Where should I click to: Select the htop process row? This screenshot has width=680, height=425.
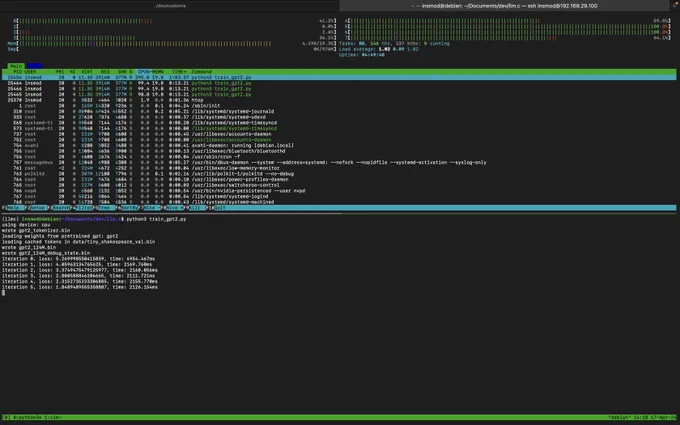pyautogui.click(x=339, y=100)
